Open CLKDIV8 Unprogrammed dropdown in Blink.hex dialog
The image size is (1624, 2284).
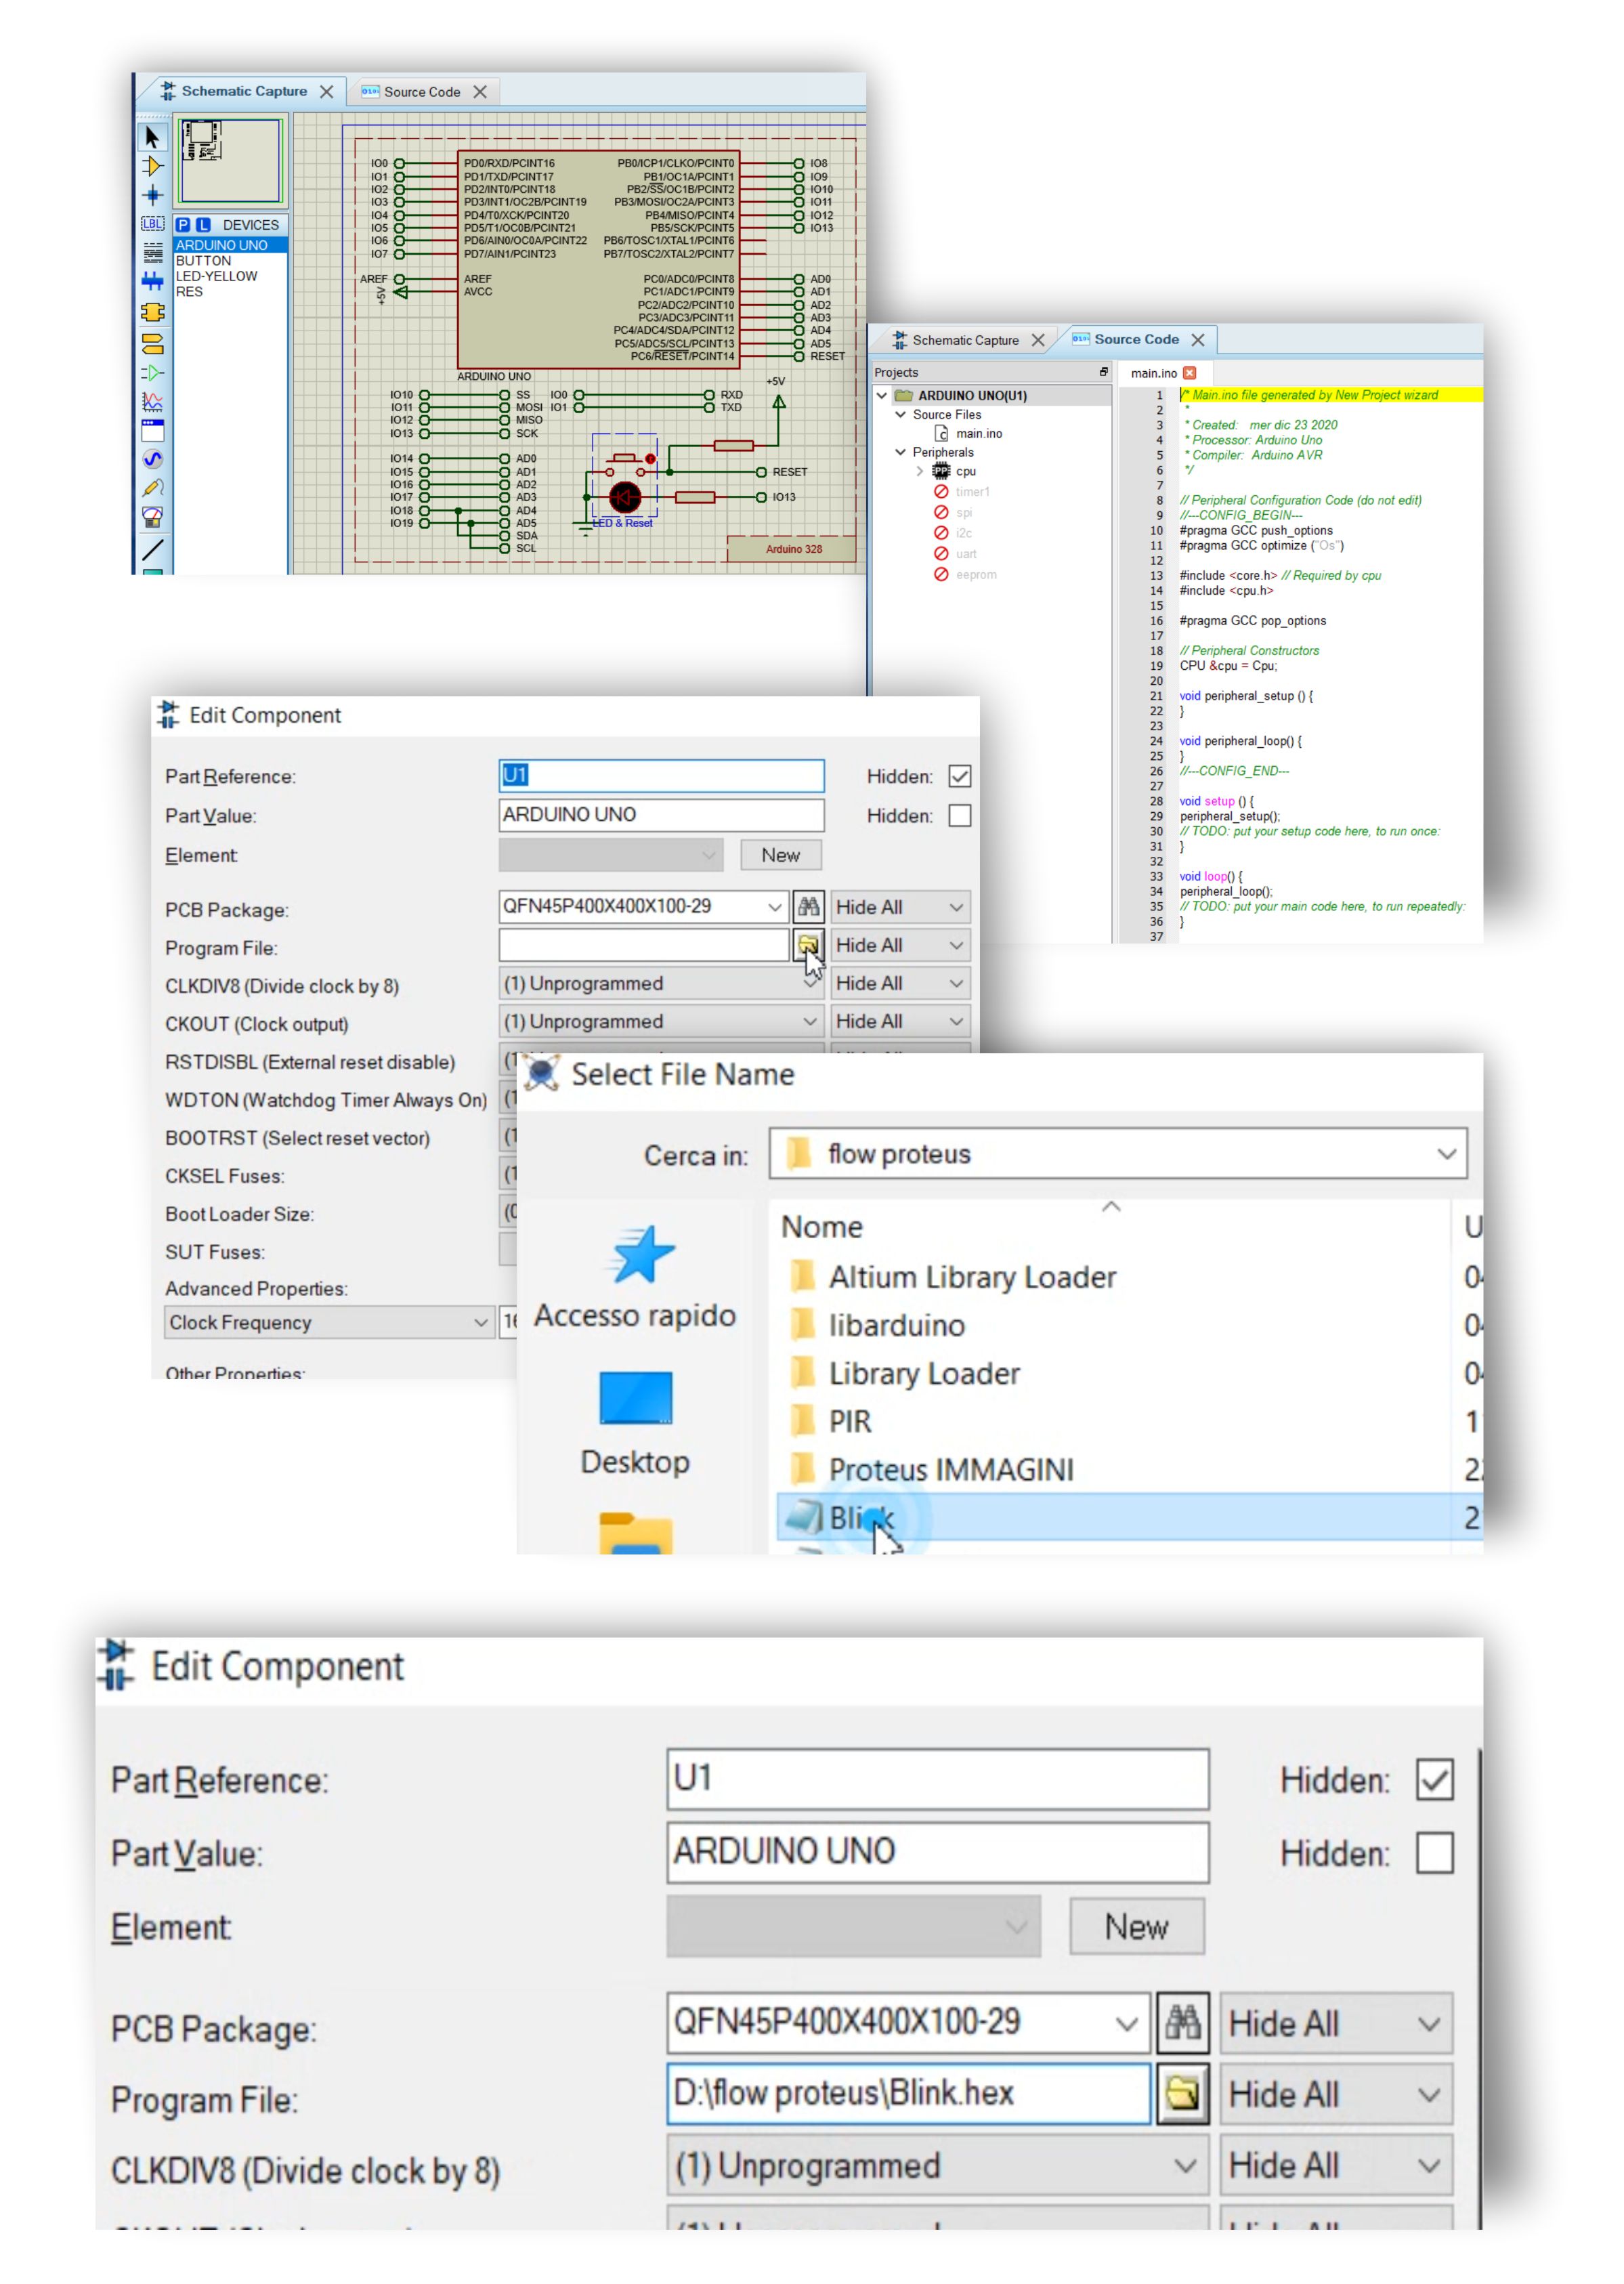938,2166
